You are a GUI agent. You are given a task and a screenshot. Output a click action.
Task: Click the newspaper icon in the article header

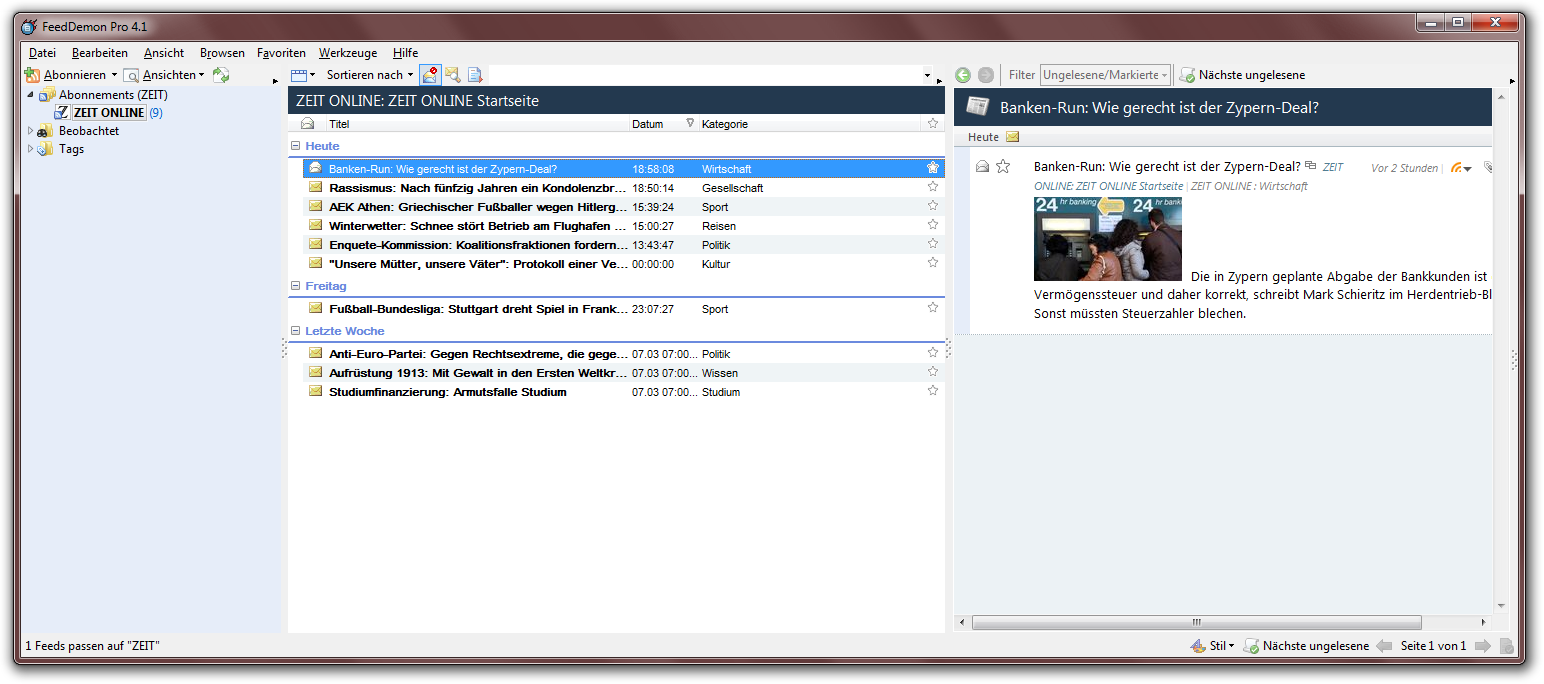(977, 108)
